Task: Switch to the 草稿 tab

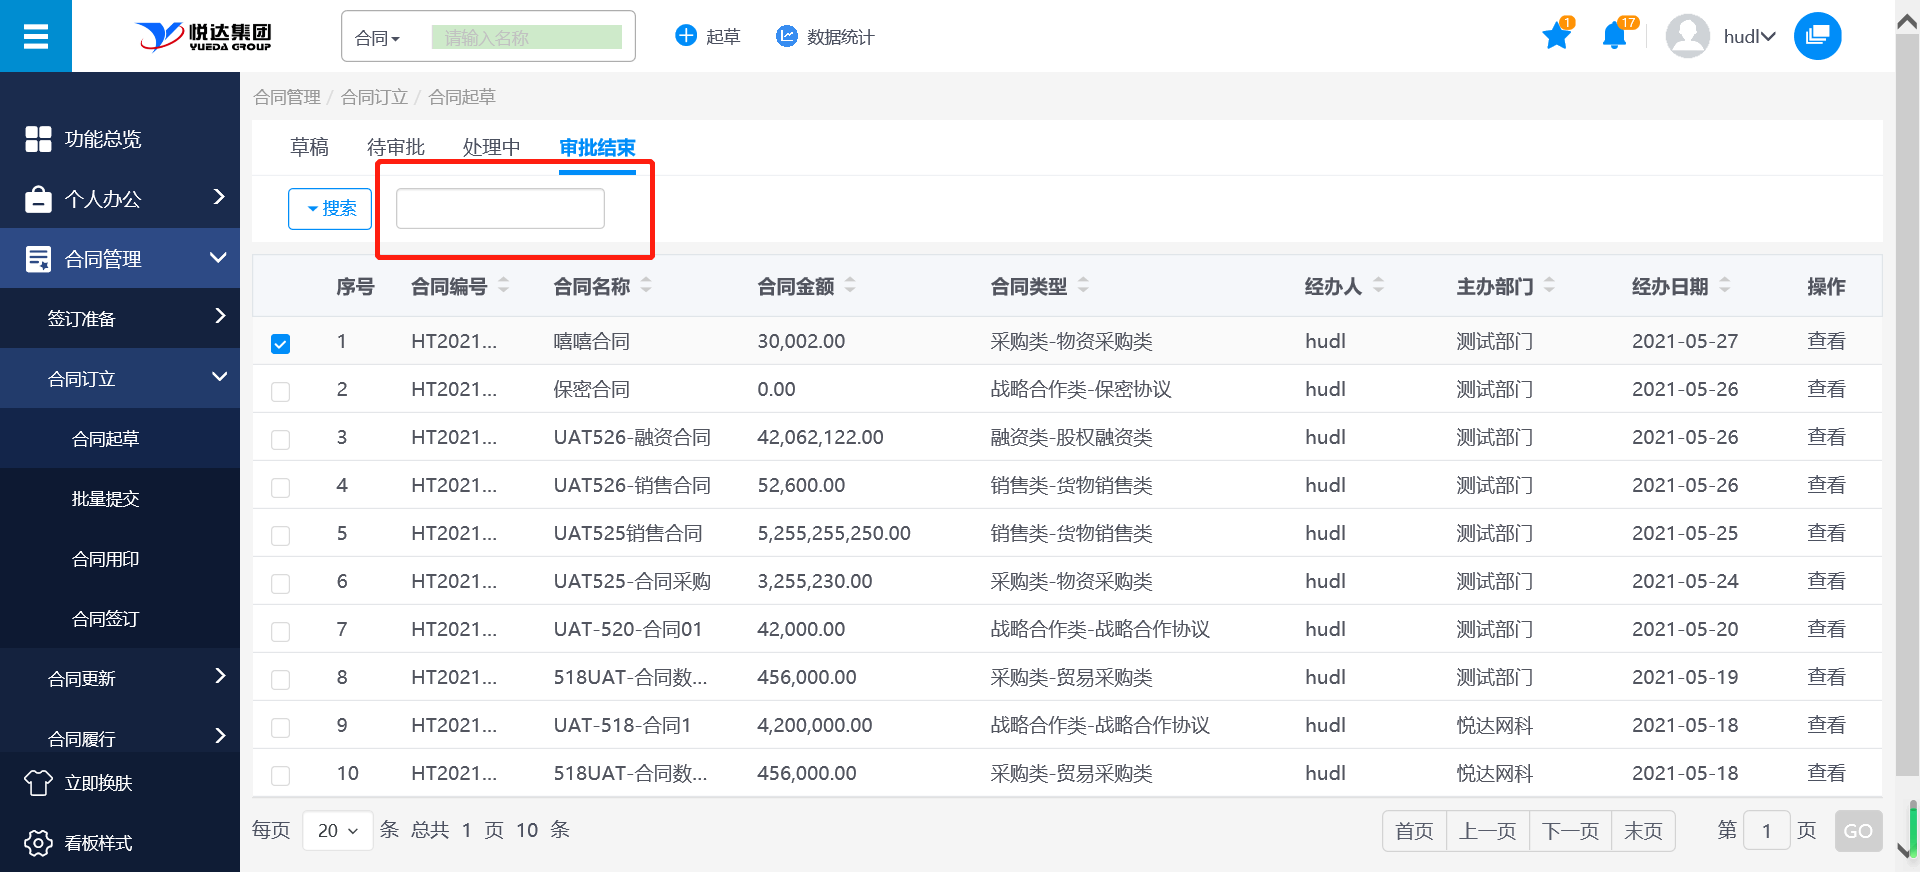Action: [309, 148]
